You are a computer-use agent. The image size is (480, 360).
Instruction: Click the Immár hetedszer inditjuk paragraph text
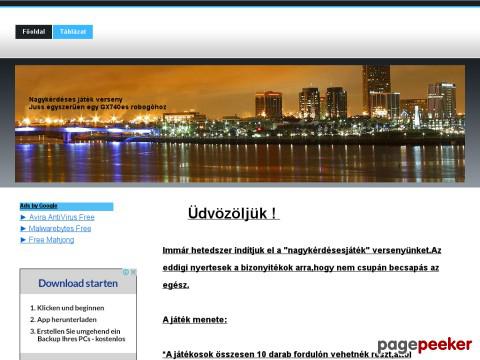(302, 268)
